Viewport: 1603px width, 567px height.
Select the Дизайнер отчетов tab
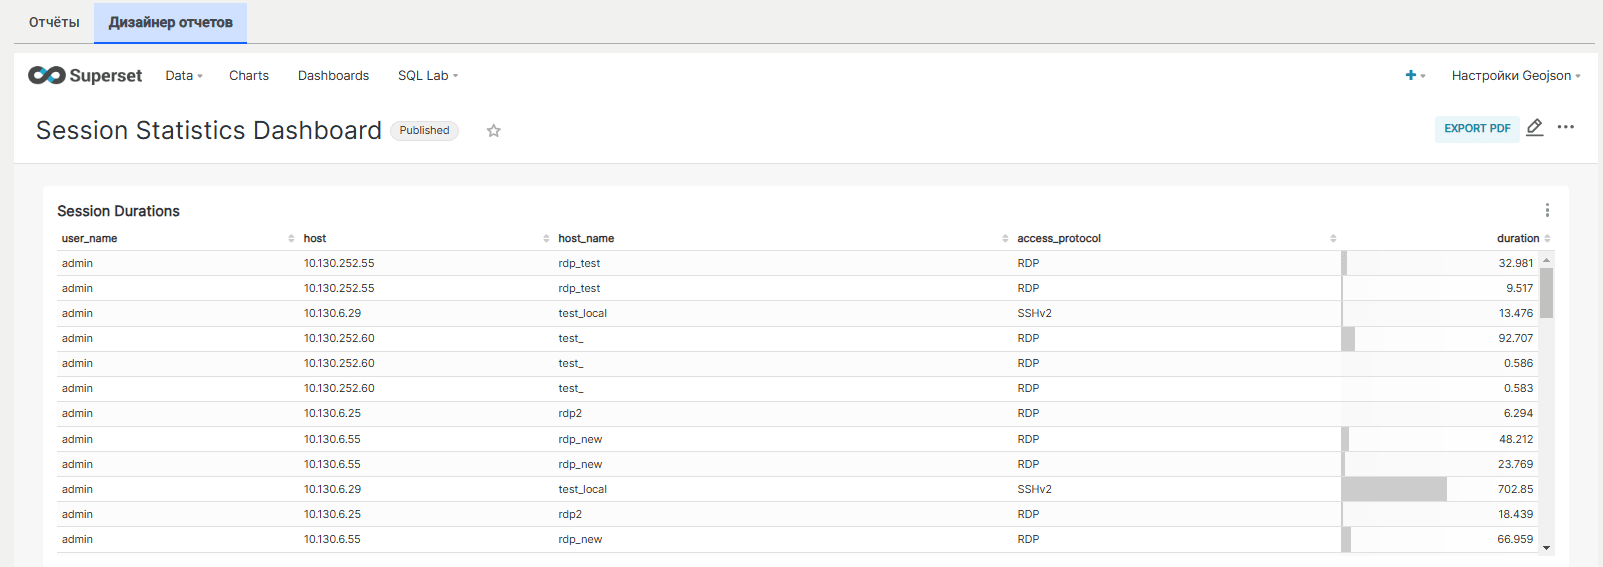171,22
